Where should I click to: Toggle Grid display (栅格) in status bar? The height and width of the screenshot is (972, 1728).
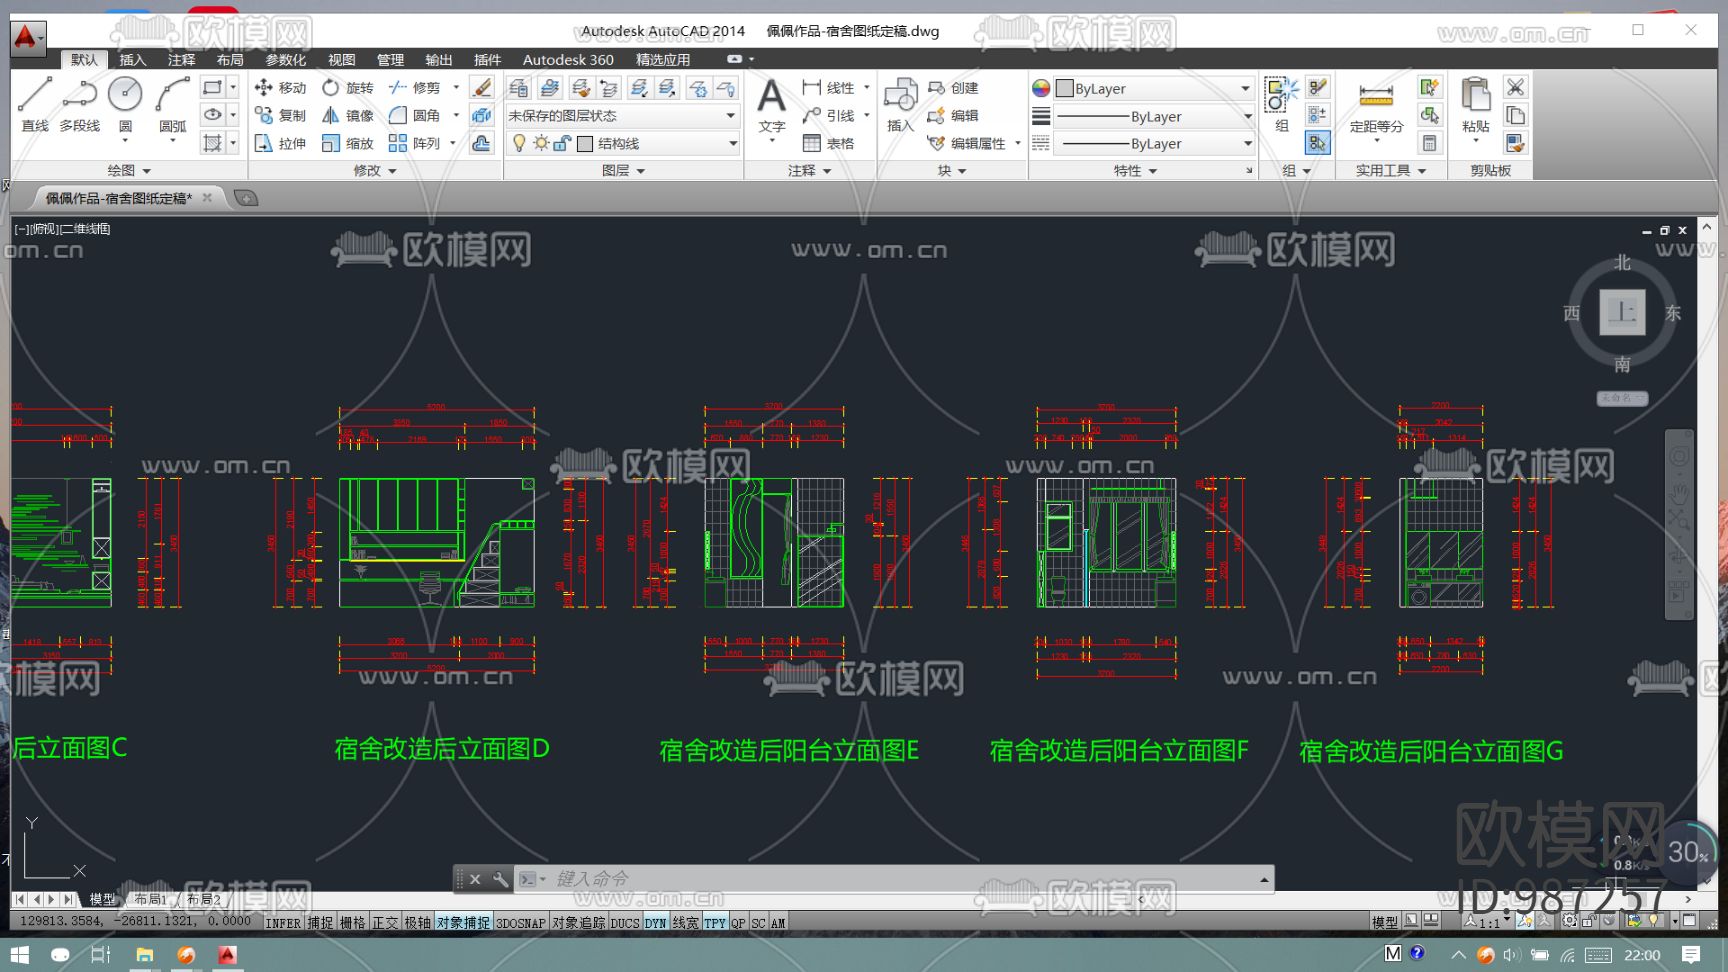pyautogui.click(x=352, y=923)
